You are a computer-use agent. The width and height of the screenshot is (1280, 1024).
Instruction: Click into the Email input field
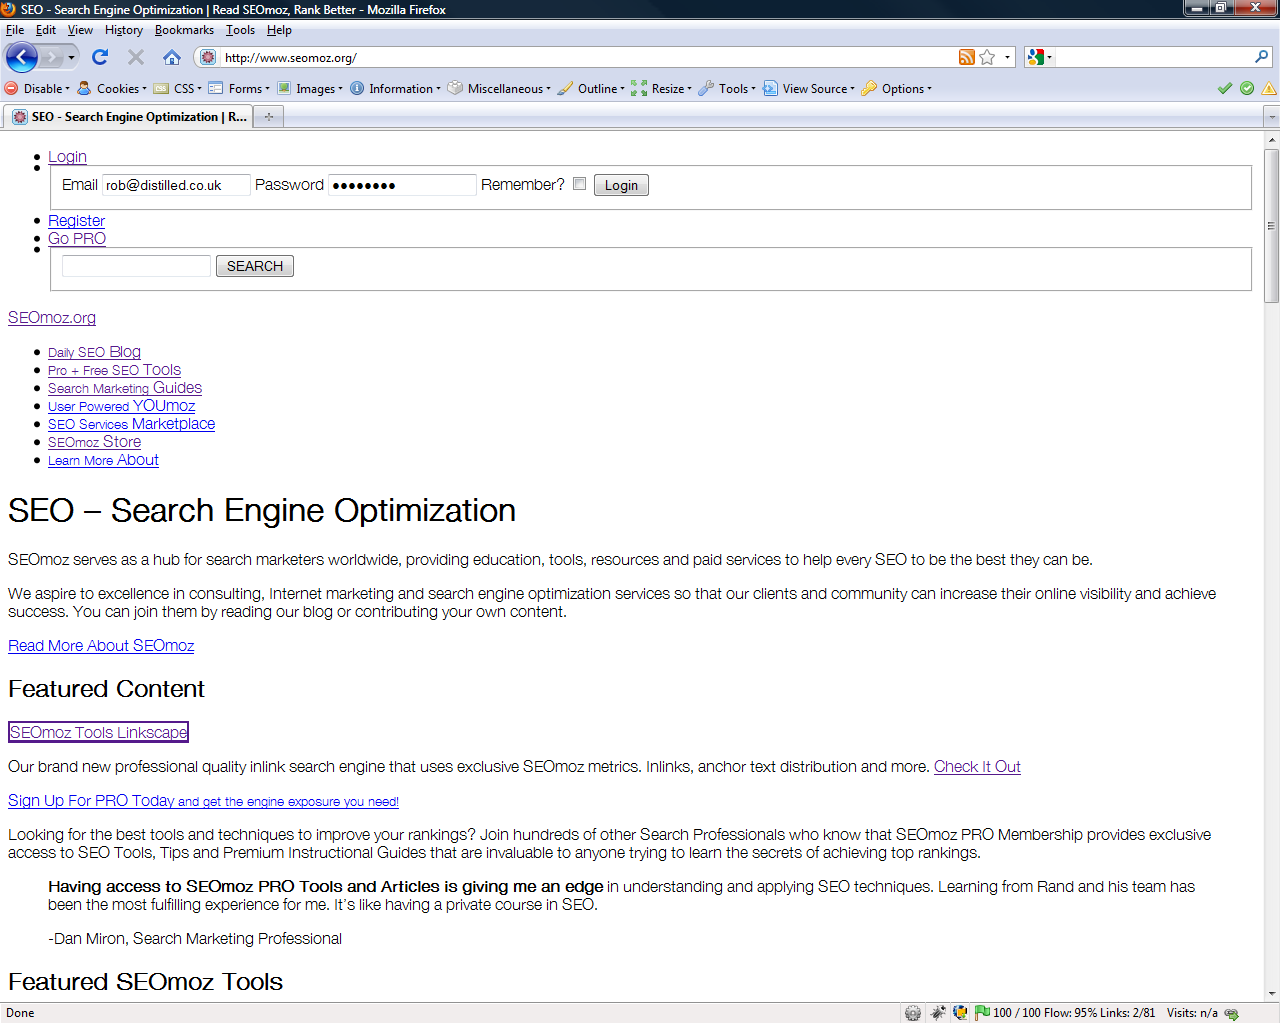[x=176, y=185]
